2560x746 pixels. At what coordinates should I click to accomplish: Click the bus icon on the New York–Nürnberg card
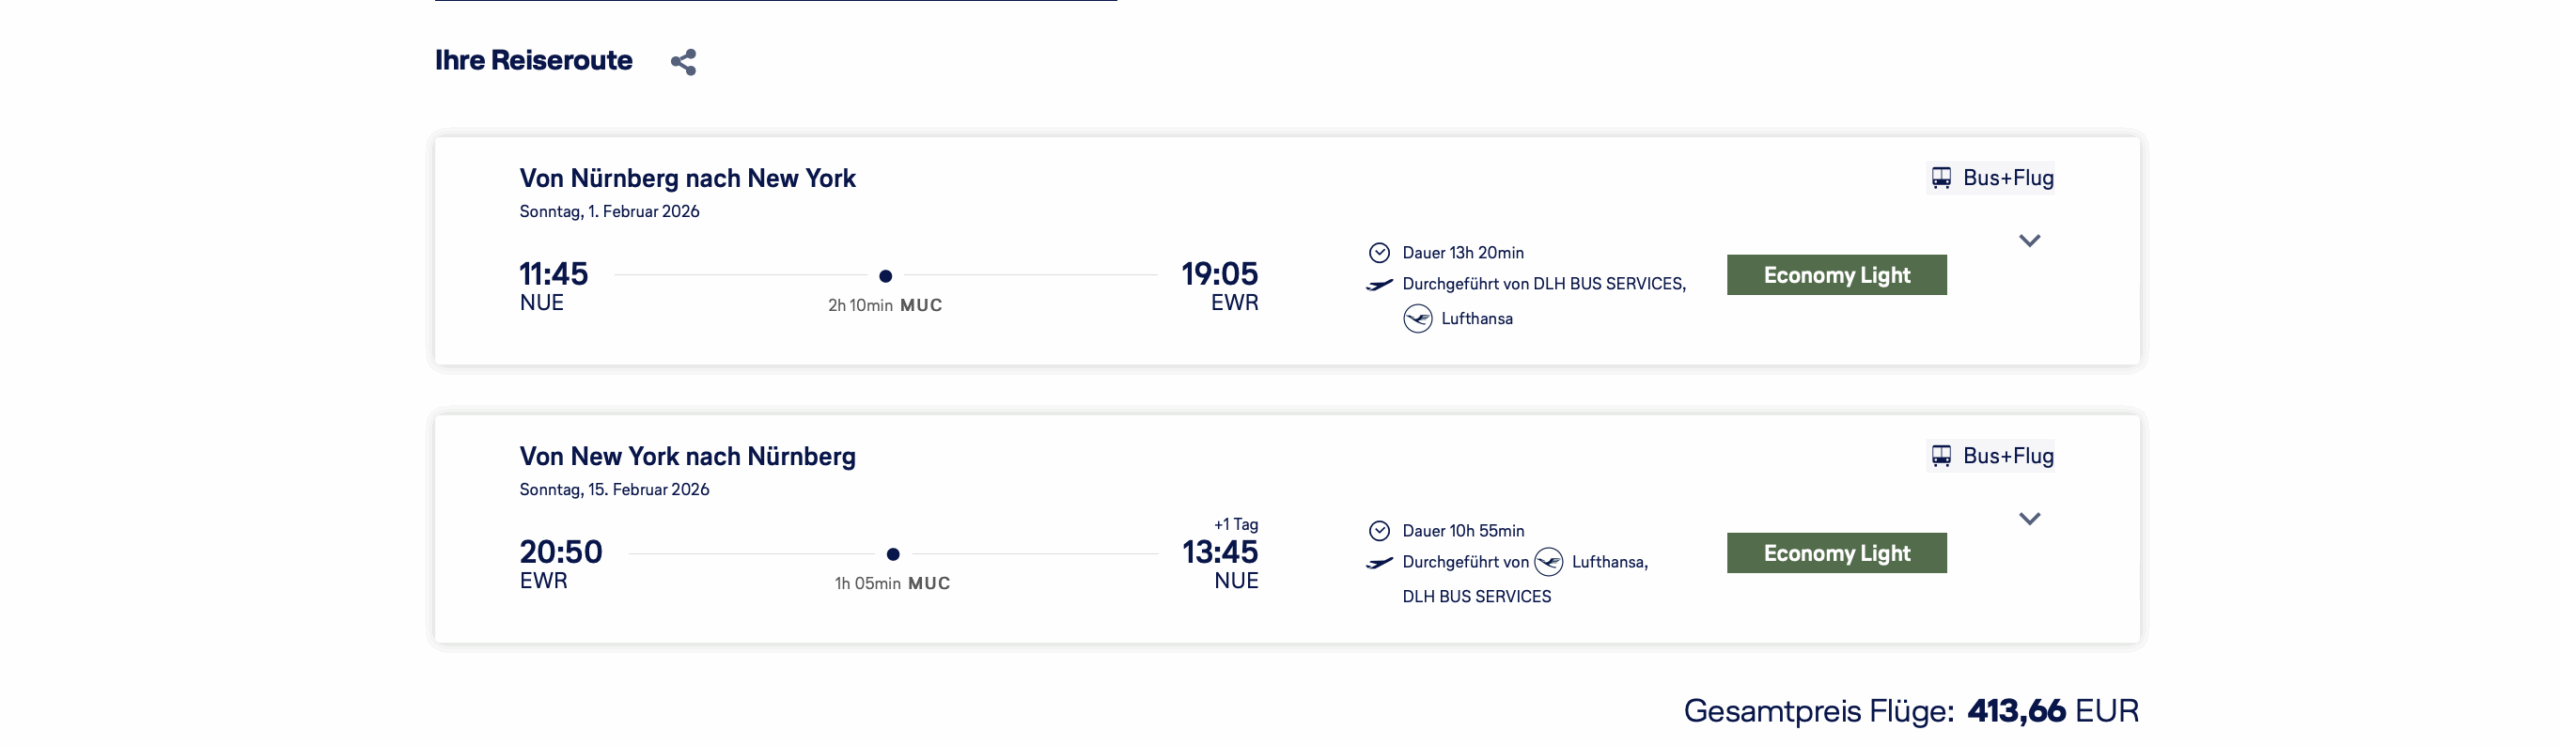(1941, 456)
